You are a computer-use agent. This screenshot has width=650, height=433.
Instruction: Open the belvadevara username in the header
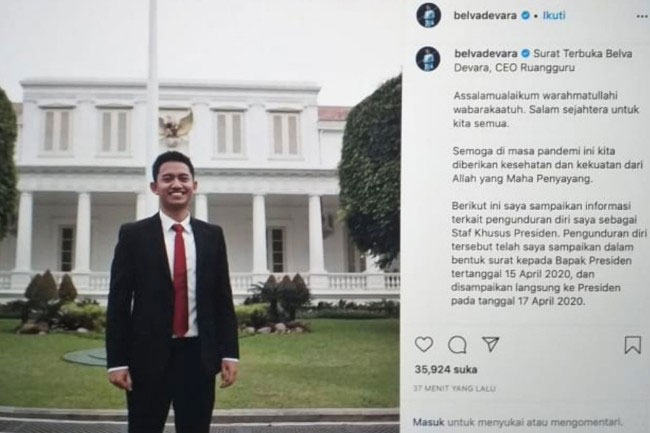click(485, 16)
